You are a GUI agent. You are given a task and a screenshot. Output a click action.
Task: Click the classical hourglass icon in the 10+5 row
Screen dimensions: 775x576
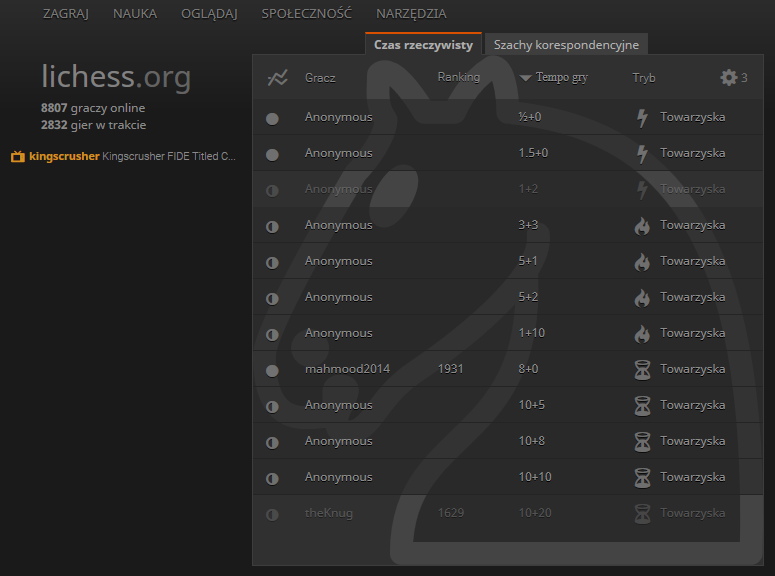click(642, 406)
